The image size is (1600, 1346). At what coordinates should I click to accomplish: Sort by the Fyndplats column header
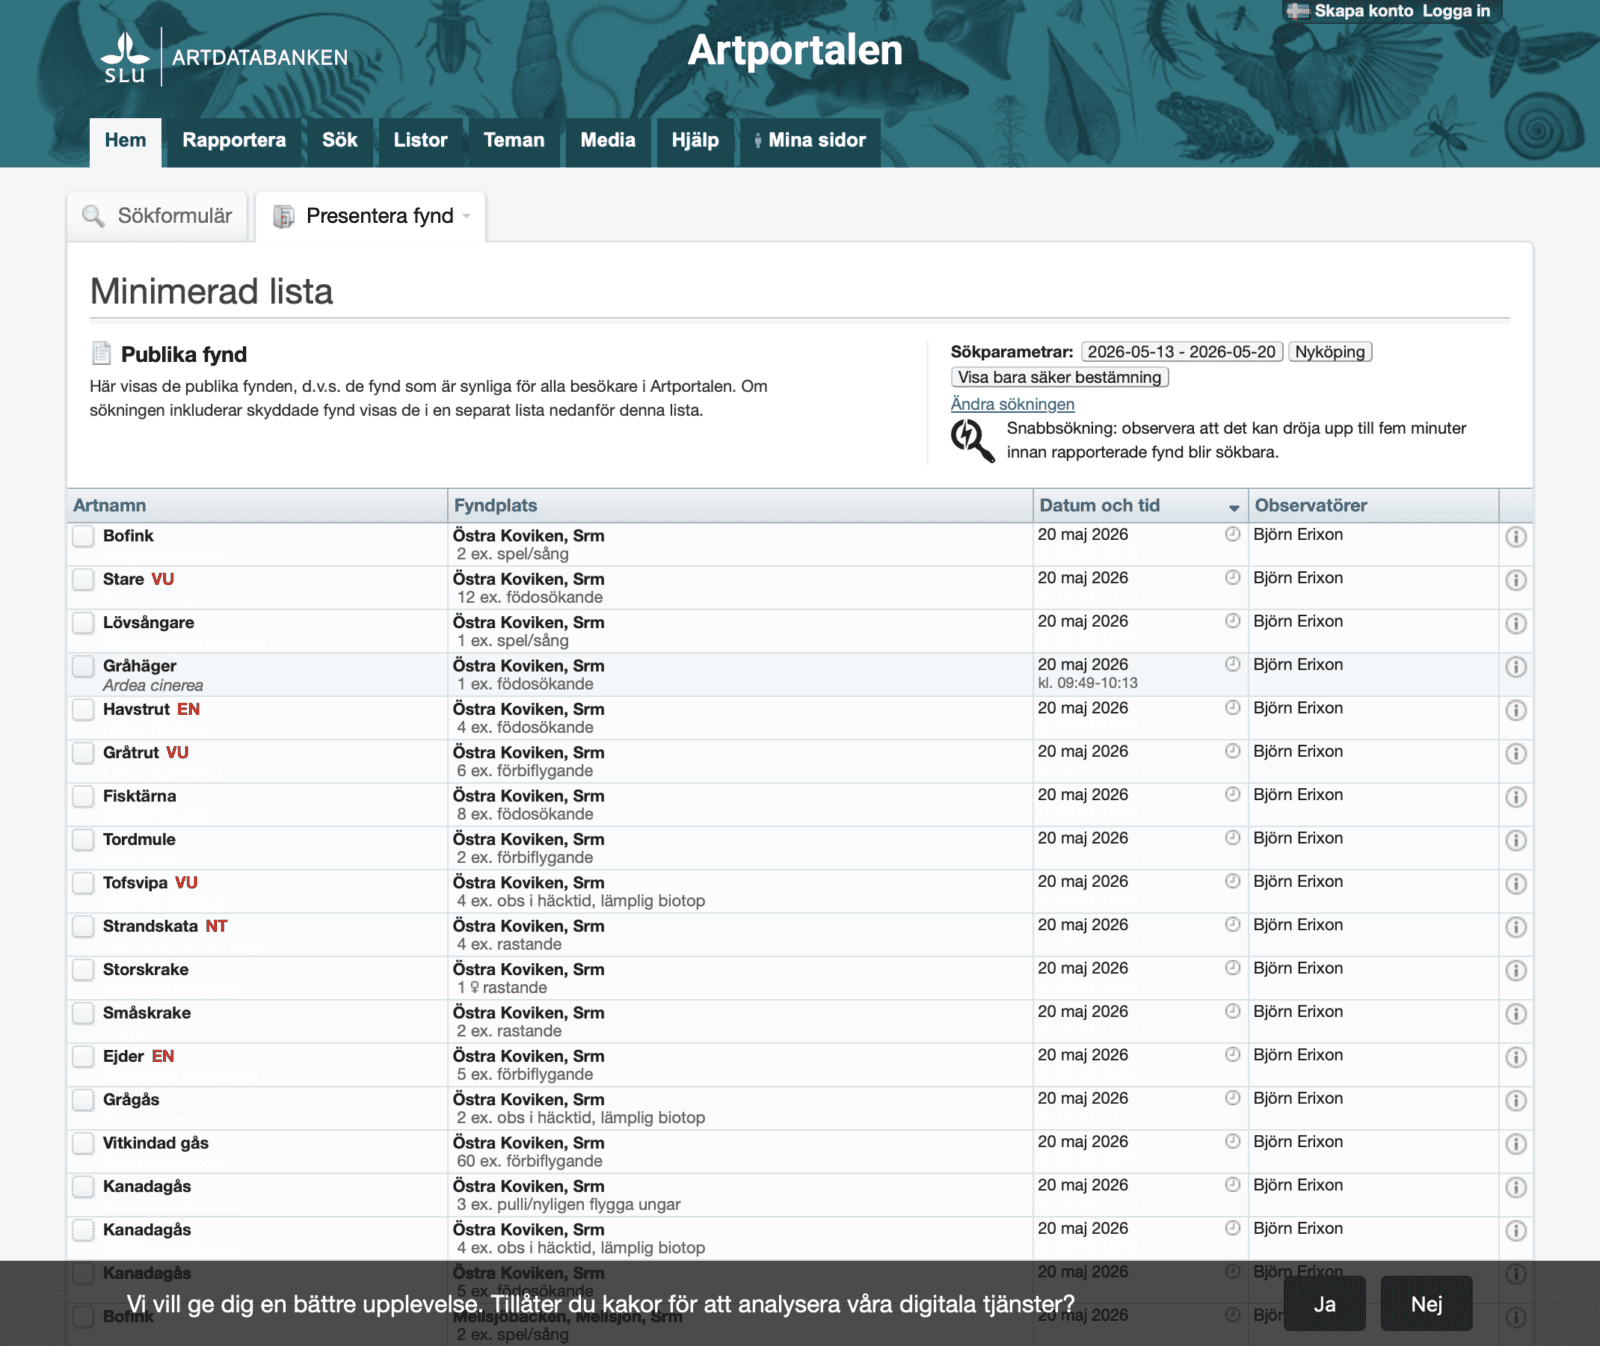pyautogui.click(x=495, y=505)
